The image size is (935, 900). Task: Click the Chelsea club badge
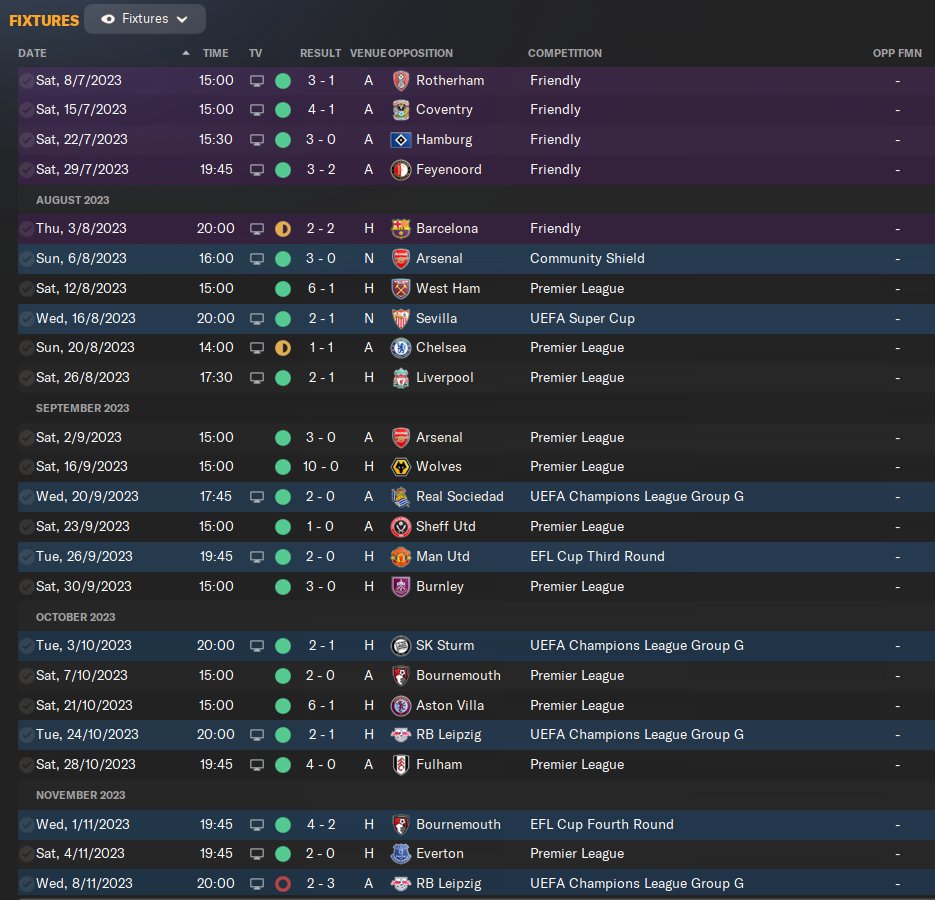coord(401,348)
